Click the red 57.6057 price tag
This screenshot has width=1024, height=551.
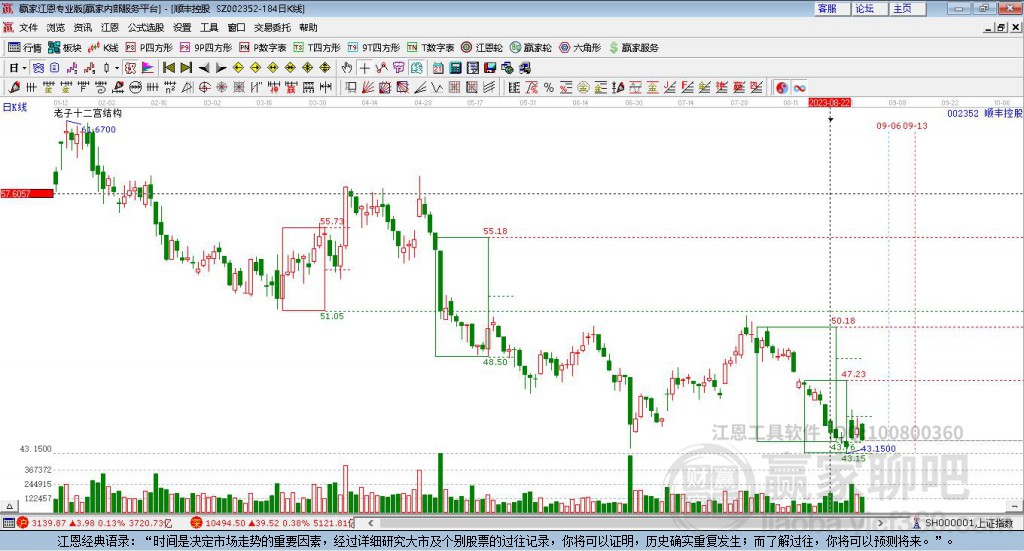coord(27,193)
